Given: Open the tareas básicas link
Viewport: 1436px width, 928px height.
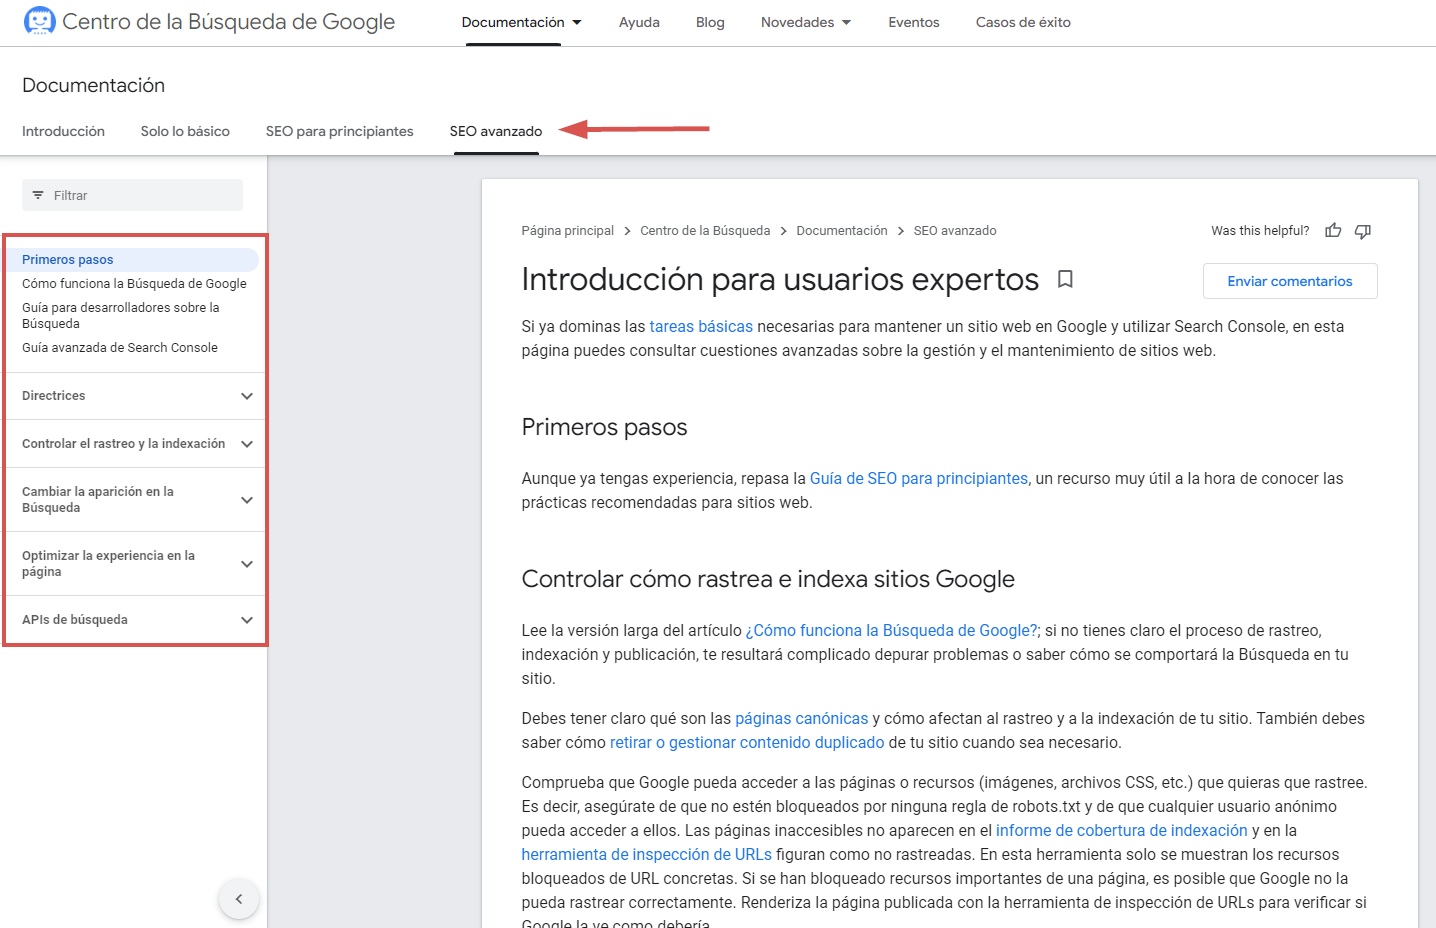Looking at the screenshot, I should [701, 326].
